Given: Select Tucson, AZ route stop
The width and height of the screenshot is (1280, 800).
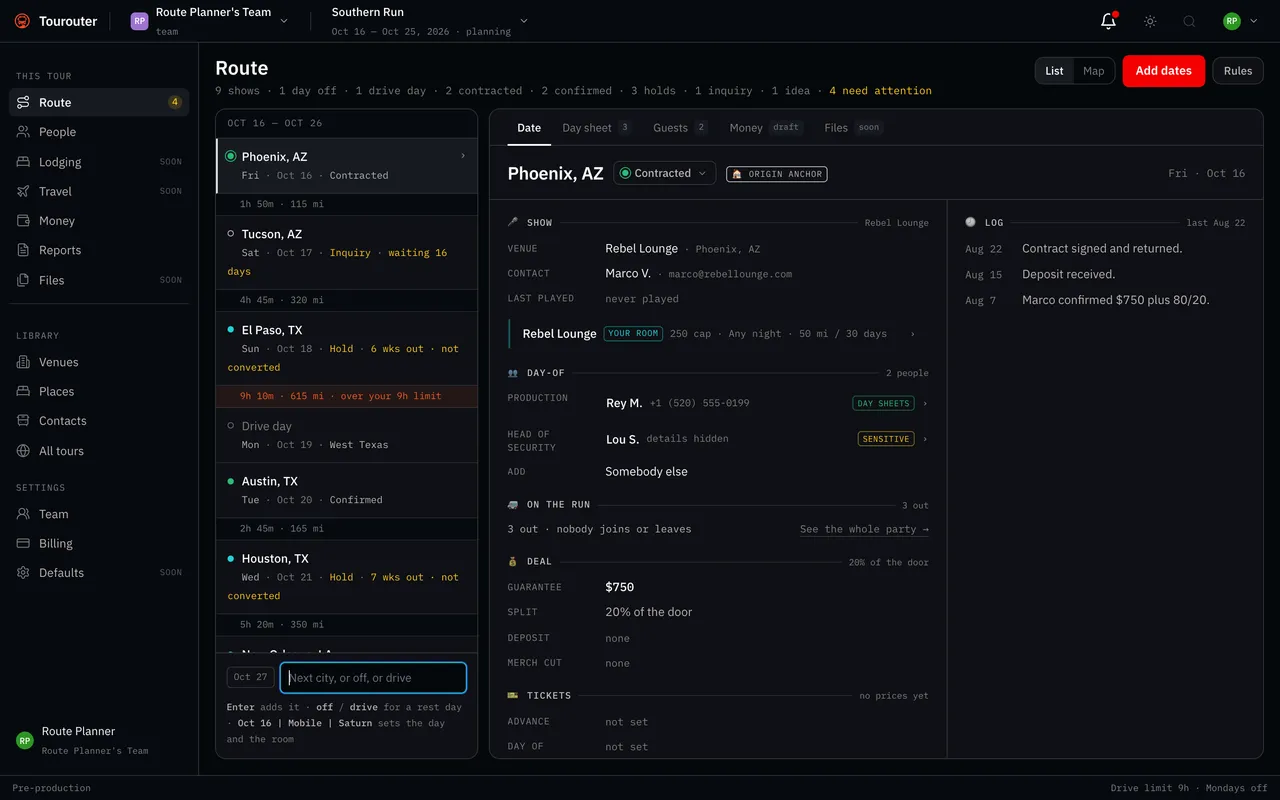Looking at the screenshot, I should tap(346, 252).
